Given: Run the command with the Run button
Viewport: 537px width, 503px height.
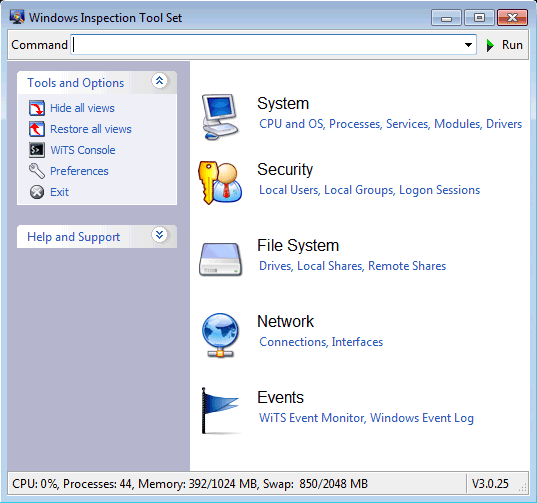Looking at the screenshot, I should 505,45.
